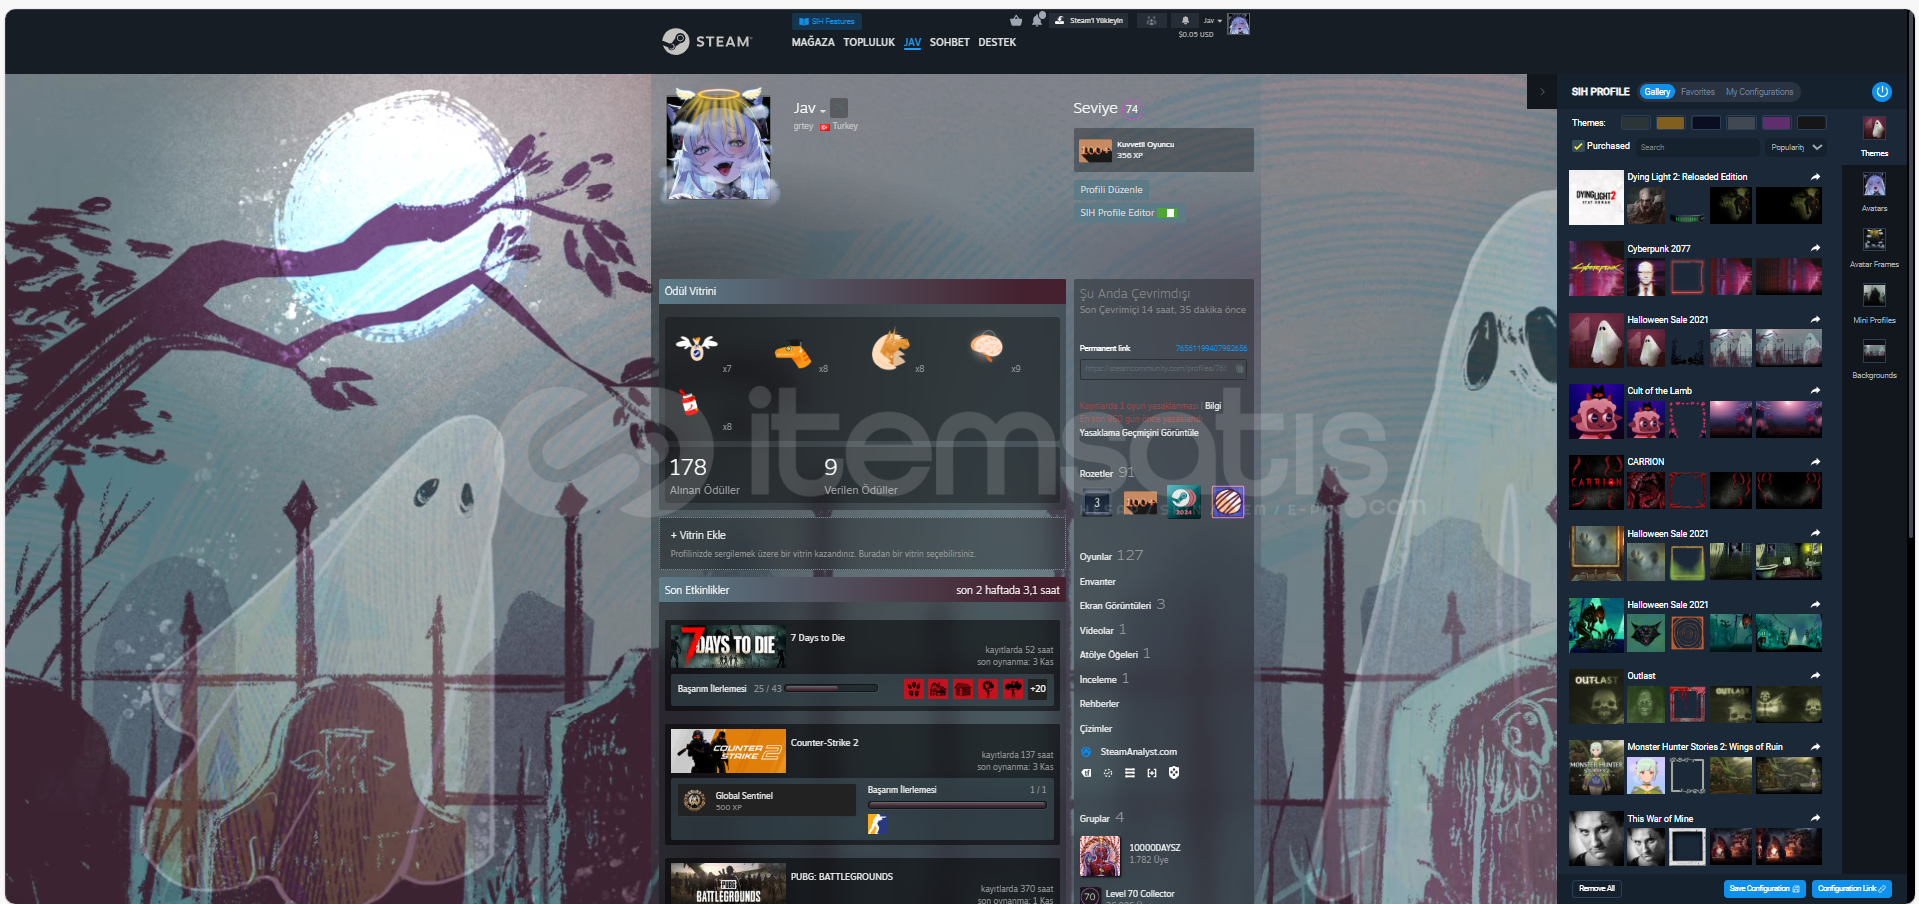Open the DESTEK menu

(x=997, y=42)
